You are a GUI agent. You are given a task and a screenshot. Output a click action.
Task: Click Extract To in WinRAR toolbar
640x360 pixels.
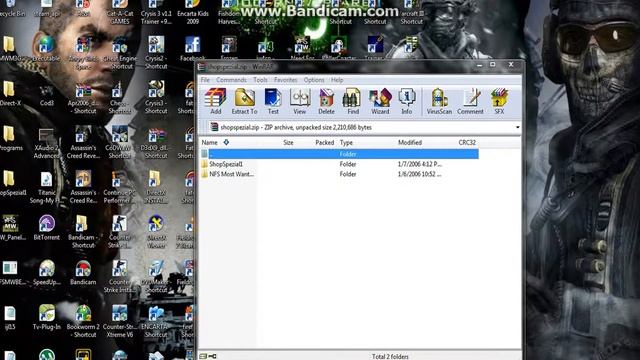pos(244,101)
